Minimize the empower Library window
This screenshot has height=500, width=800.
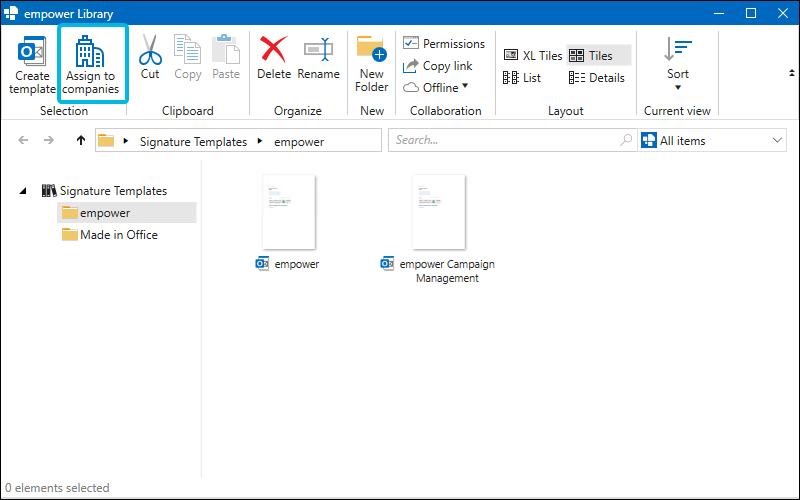pyautogui.click(x=719, y=13)
